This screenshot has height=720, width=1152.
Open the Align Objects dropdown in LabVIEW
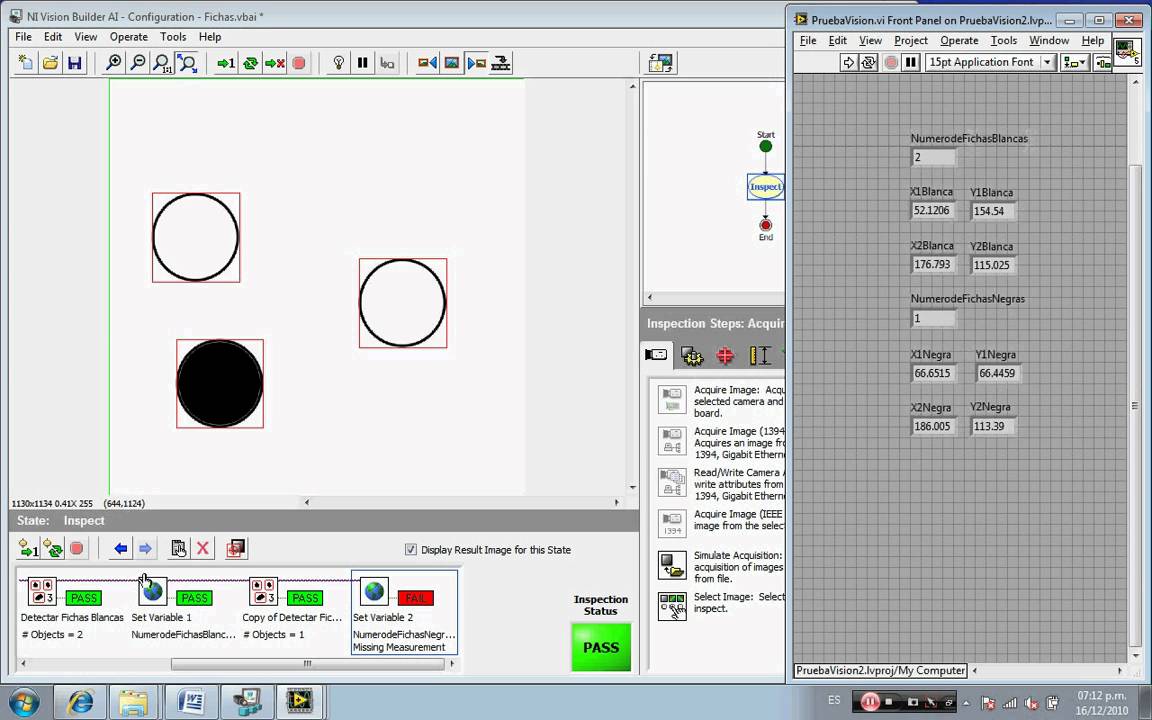(1074, 62)
